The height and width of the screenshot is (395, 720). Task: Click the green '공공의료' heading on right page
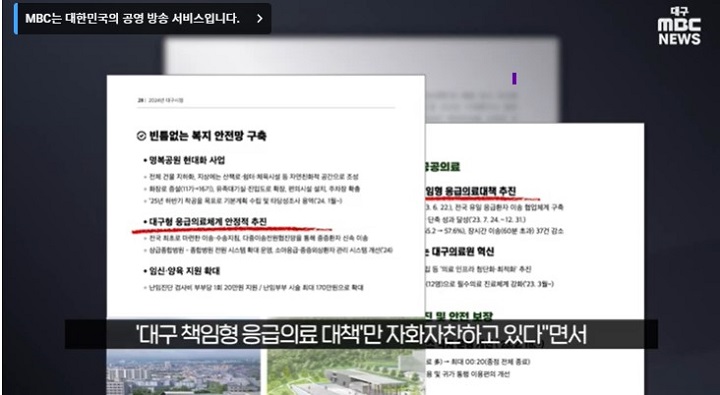pos(443,166)
